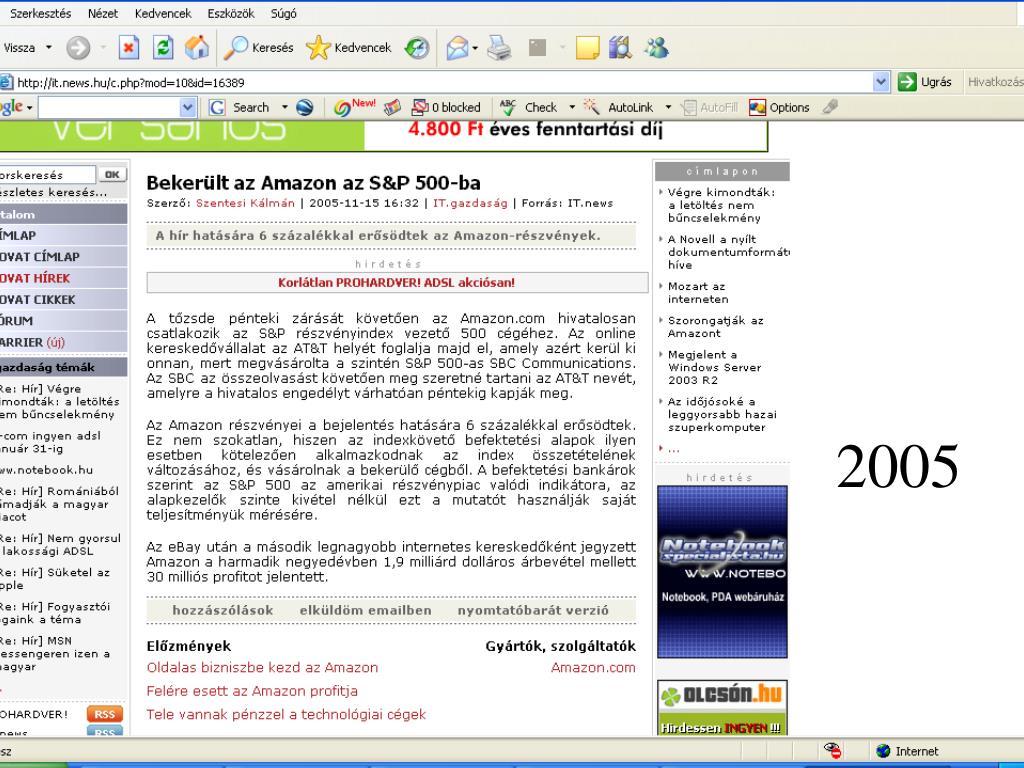Open Tele vannak pénzzel a technológiai cégek
1024x768 pixels.
(285, 714)
